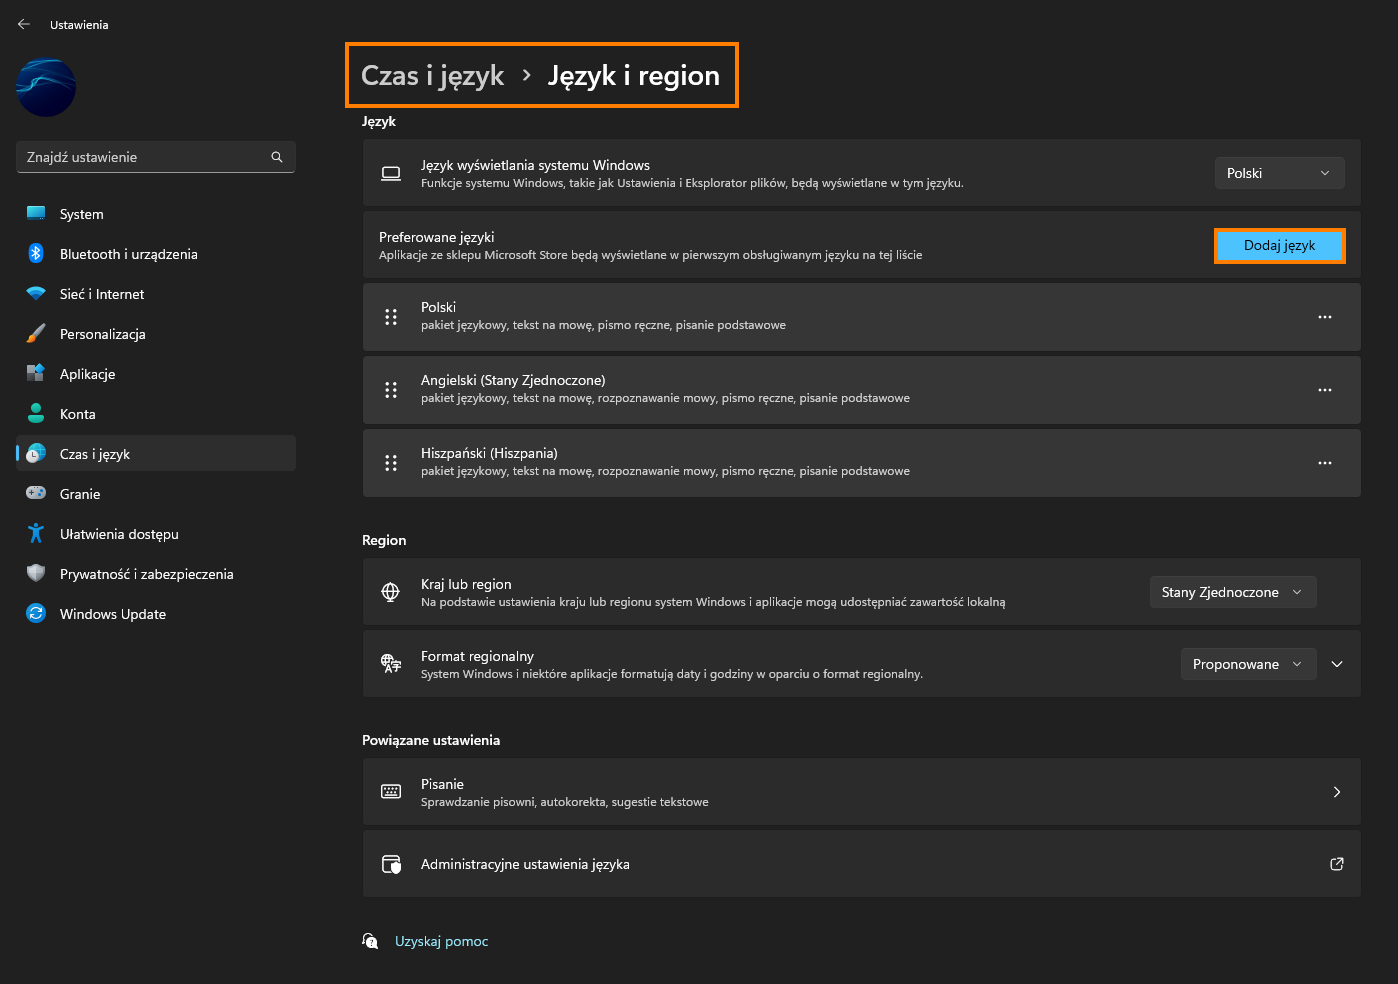Select Ułatwienia dostępu in the sidebar

point(156,534)
